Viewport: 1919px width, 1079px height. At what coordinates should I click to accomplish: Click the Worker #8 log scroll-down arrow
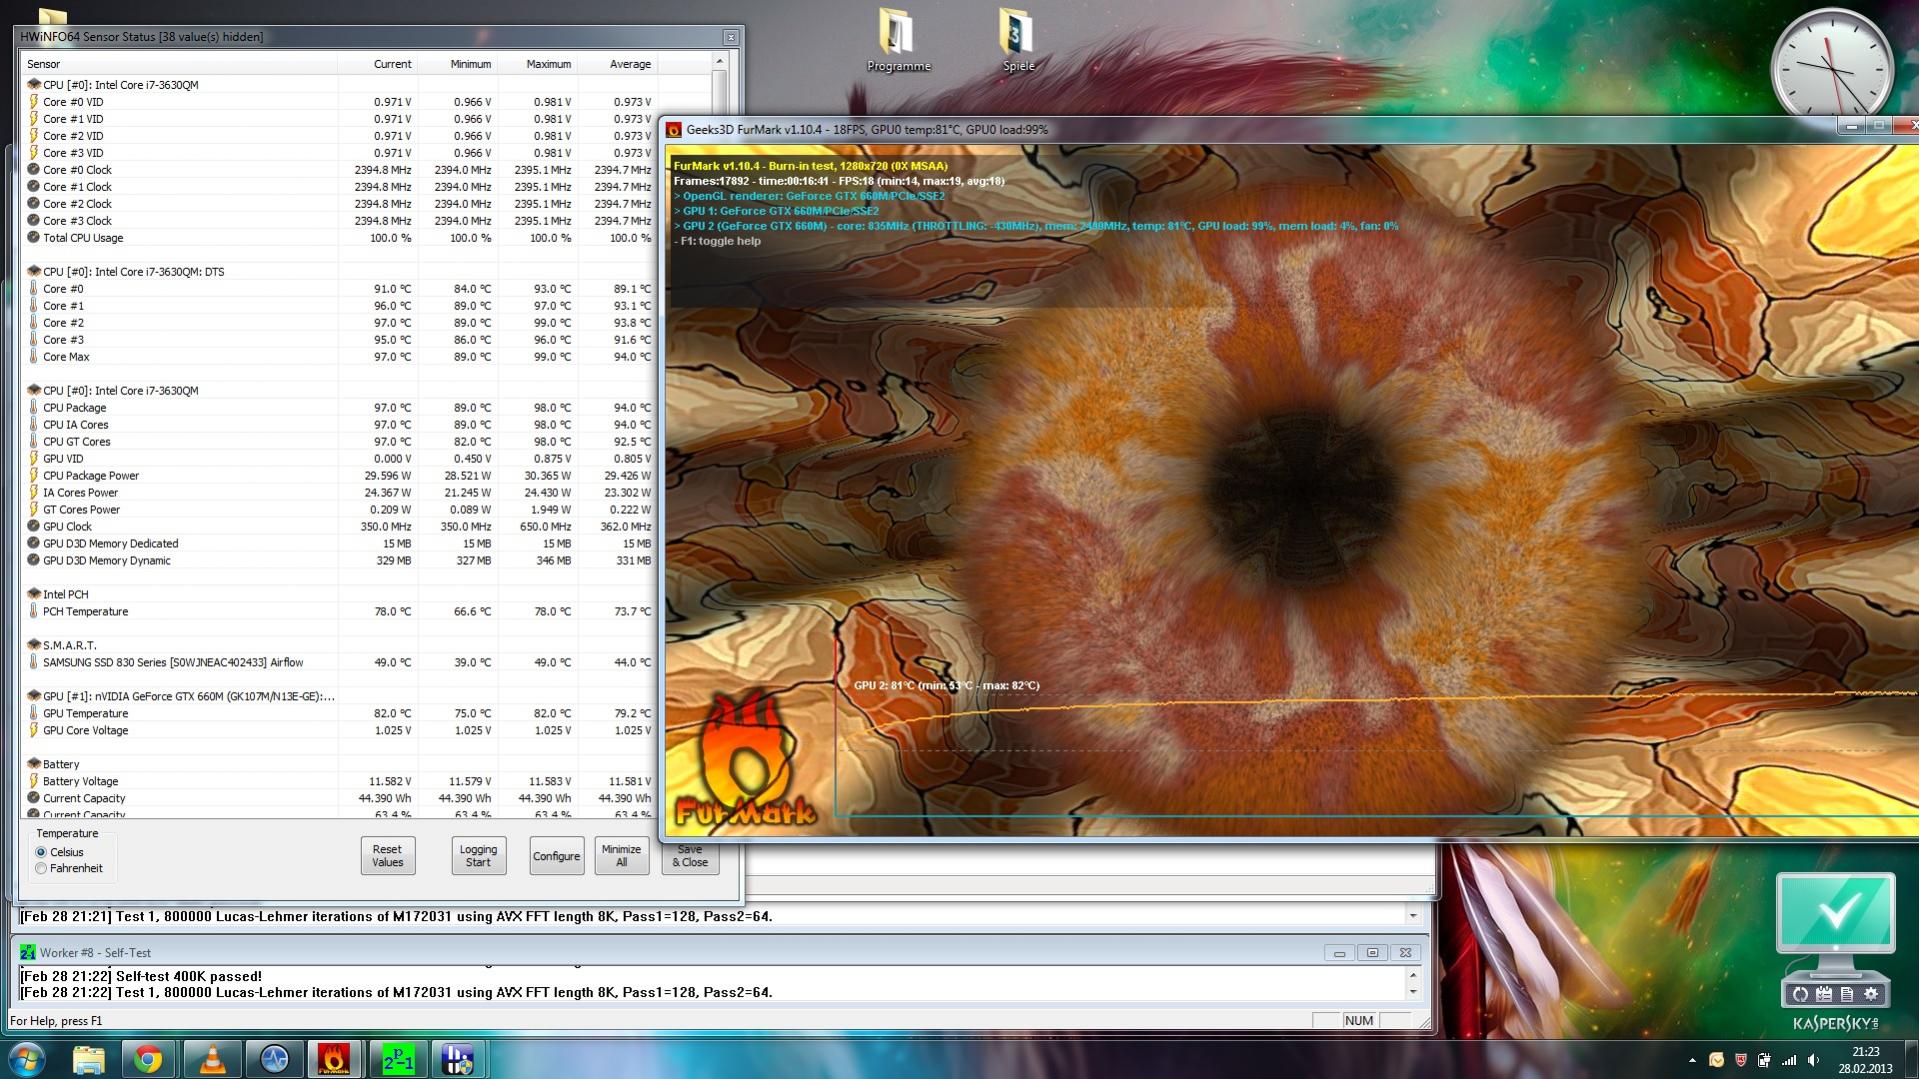[1413, 992]
